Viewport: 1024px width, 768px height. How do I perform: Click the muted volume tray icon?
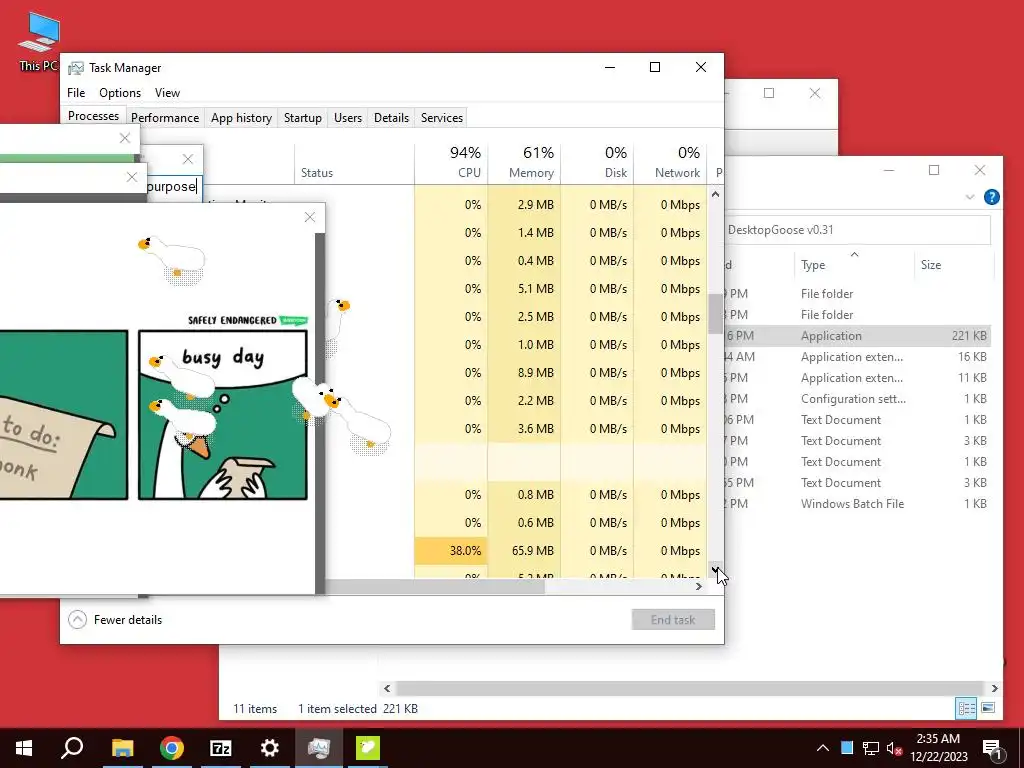click(x=895, y=748)
